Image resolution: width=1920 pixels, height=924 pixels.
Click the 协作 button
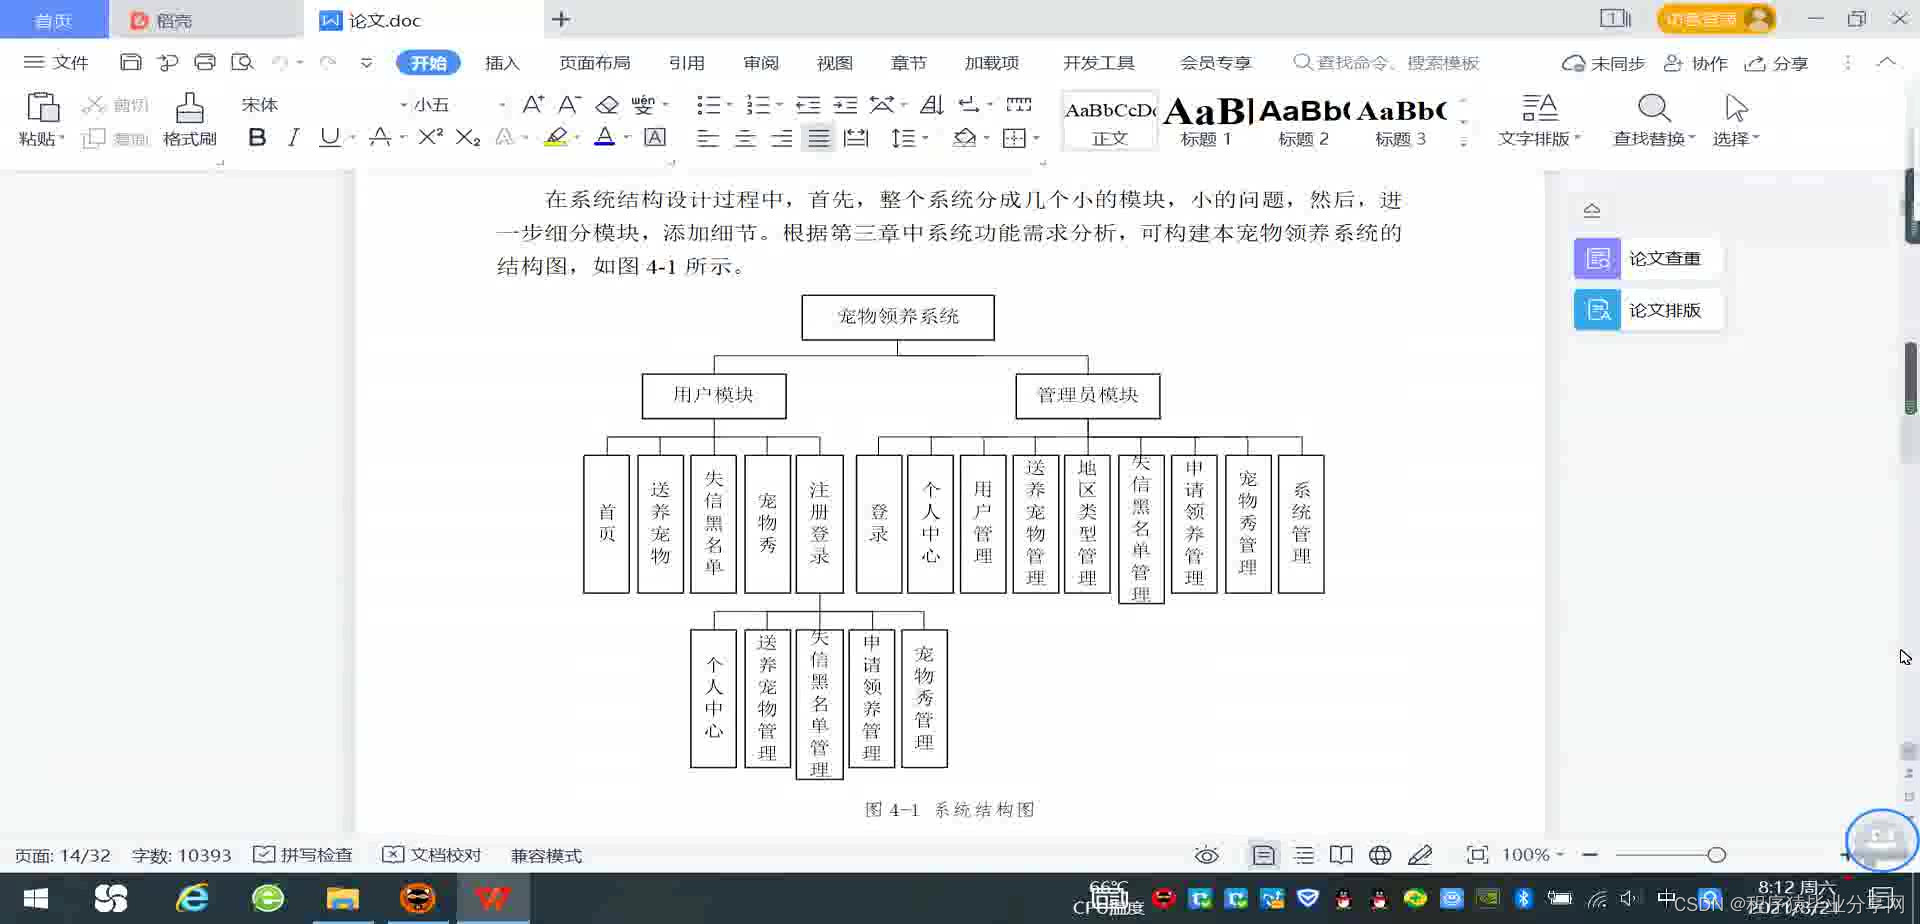tap(1696, 63)
